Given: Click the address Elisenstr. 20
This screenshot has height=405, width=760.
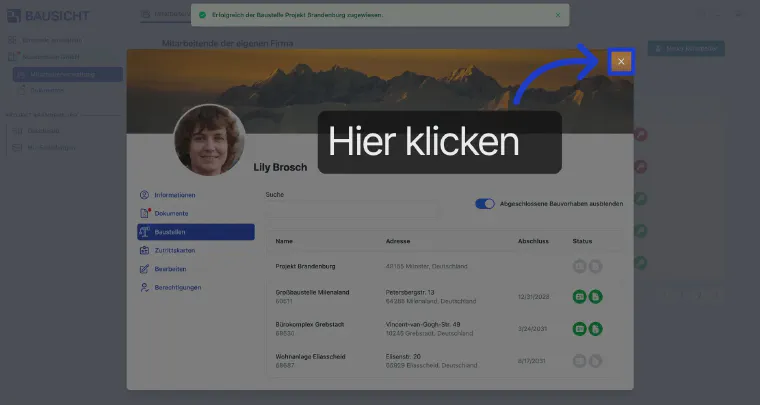Looking at the screenshot, I should [x=403, y=357].
